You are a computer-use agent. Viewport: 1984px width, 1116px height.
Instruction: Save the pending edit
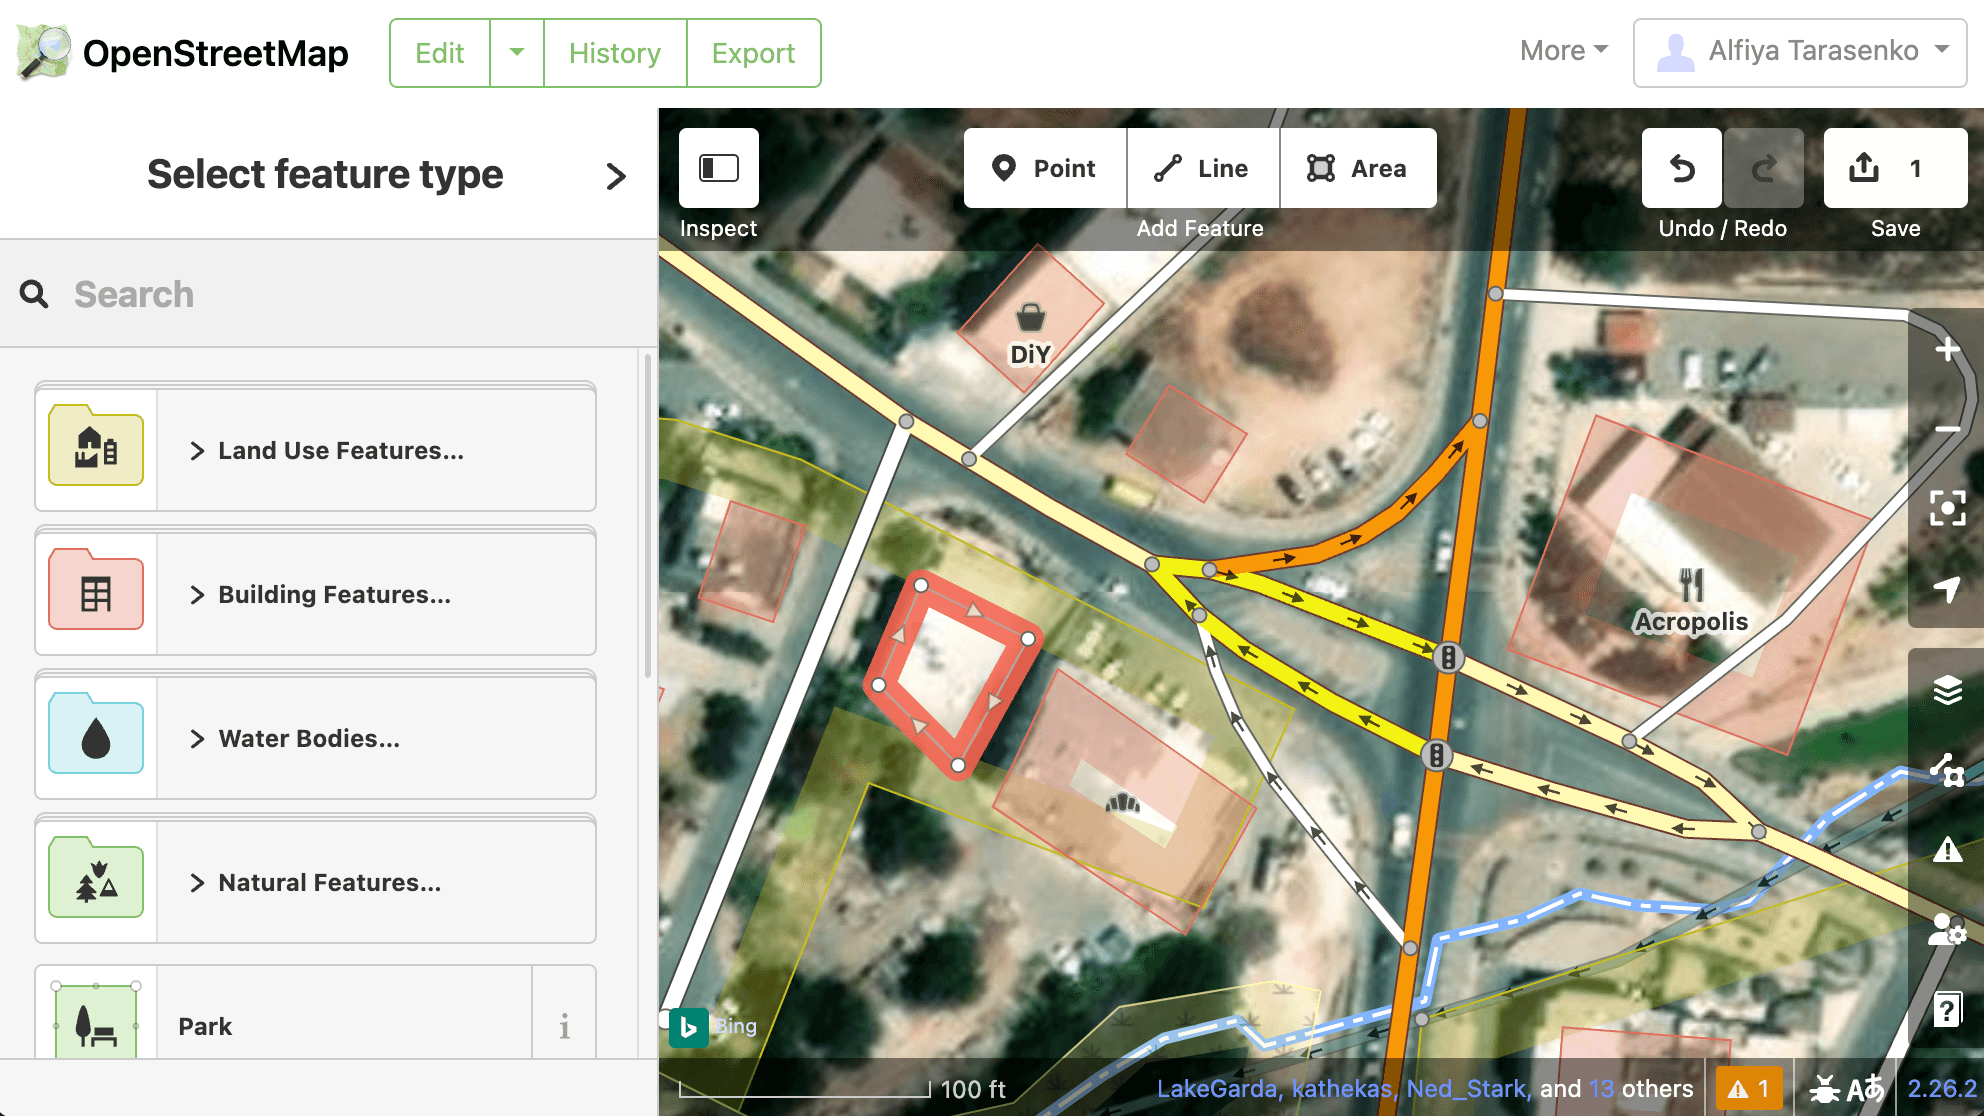1895,168
